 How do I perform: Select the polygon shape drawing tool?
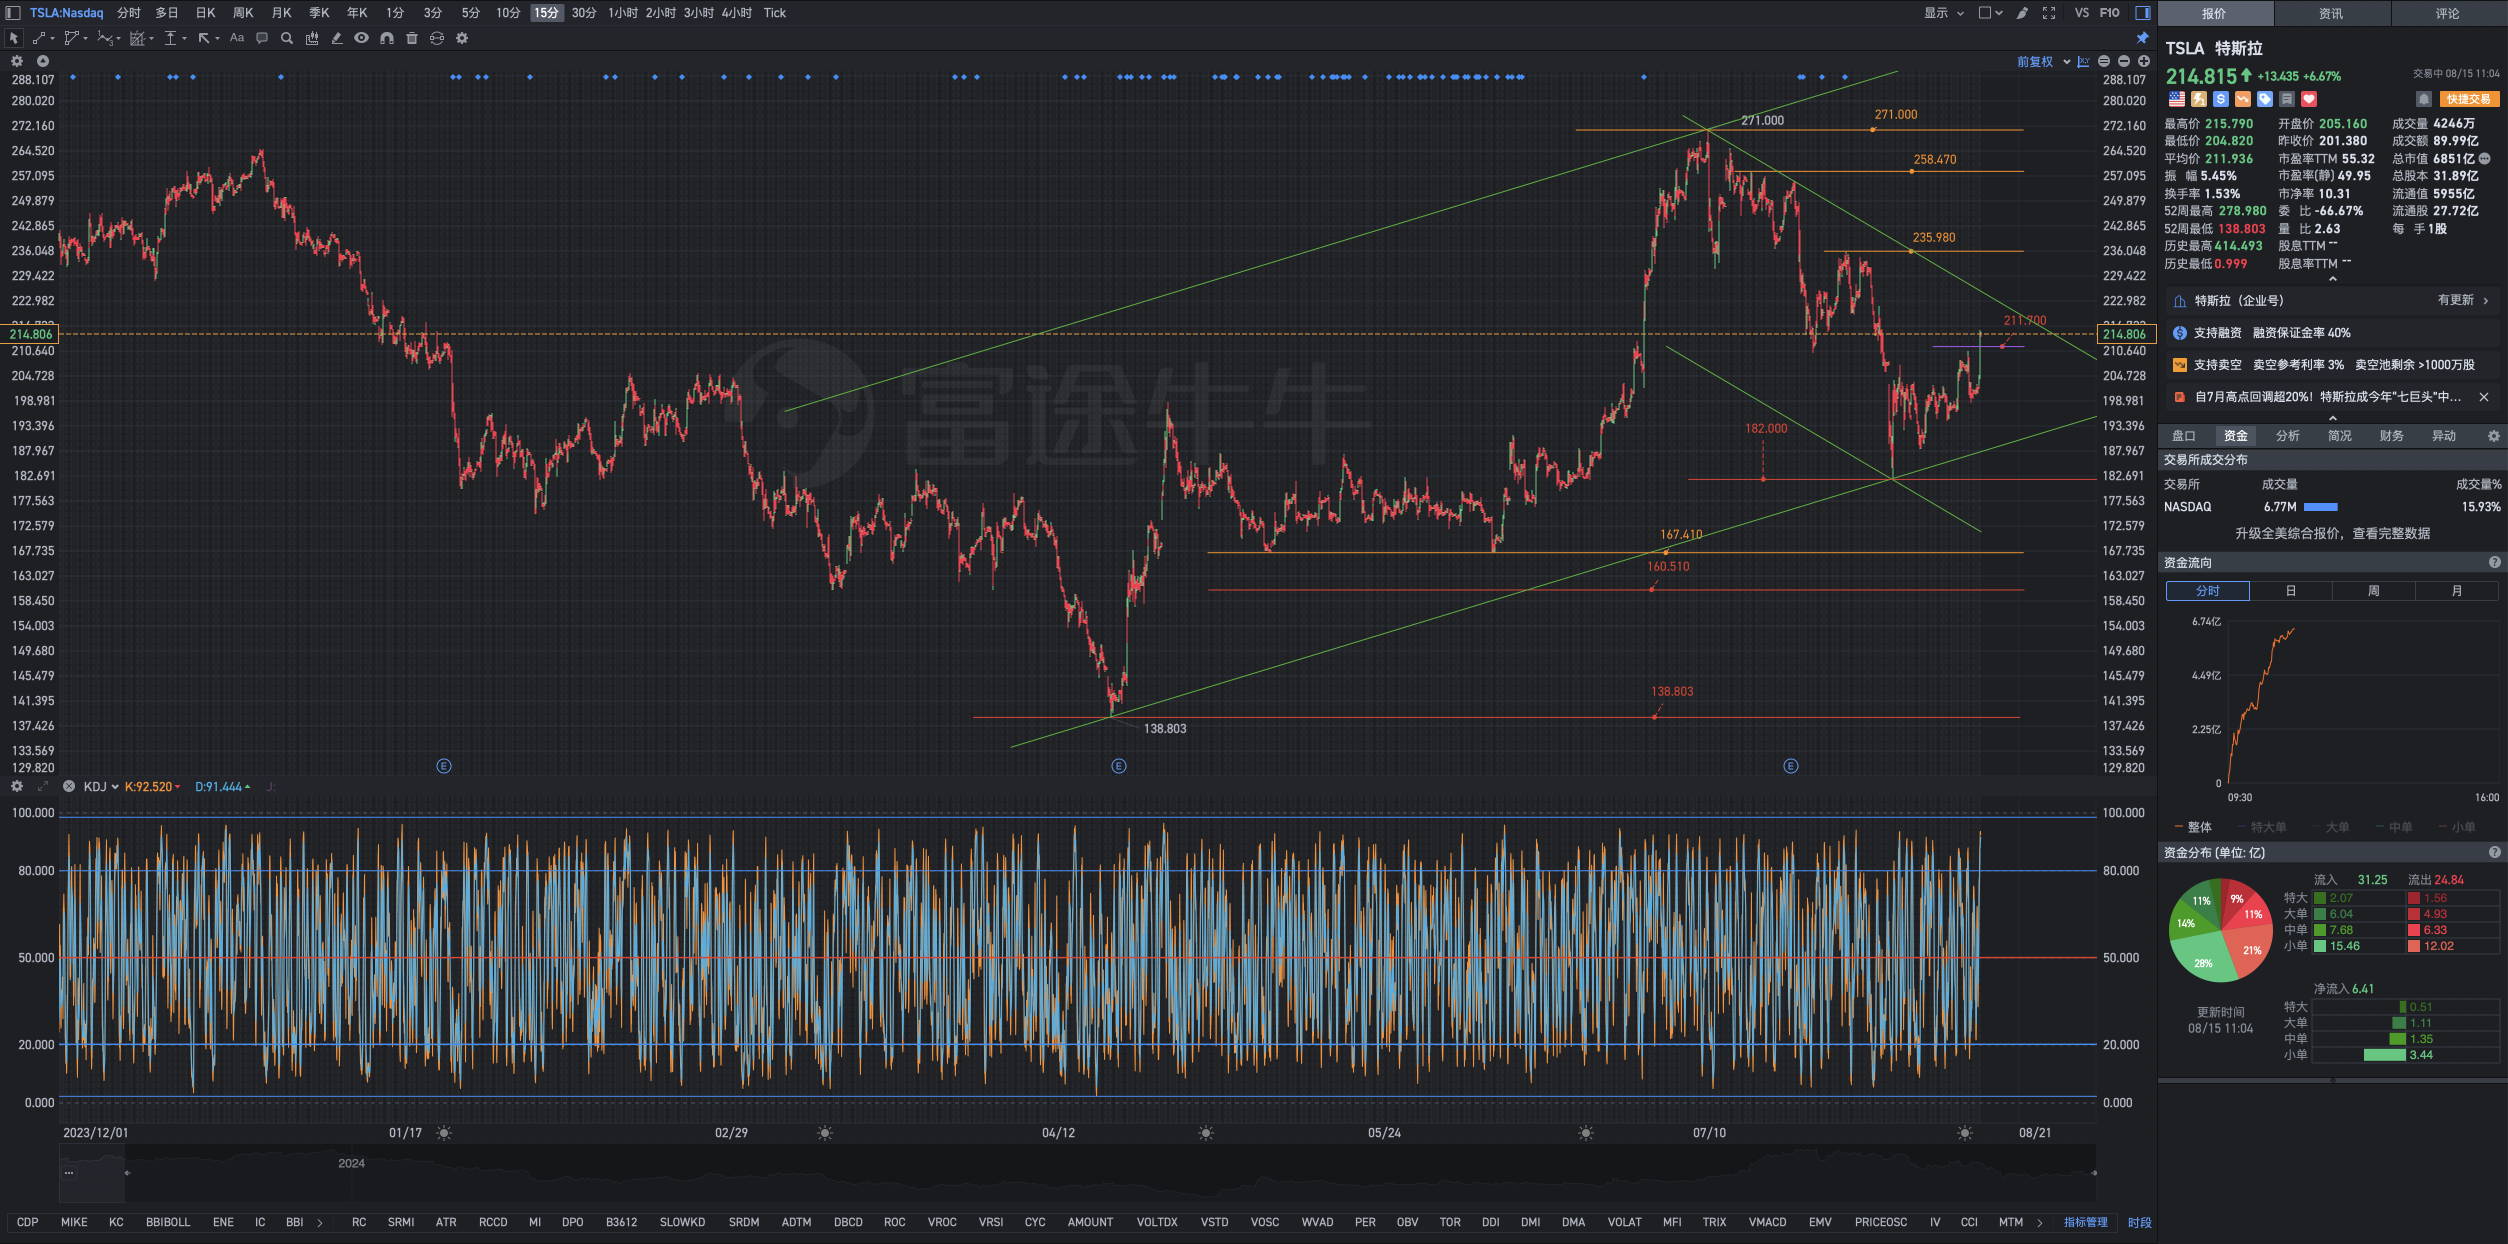tap(73, 38)
